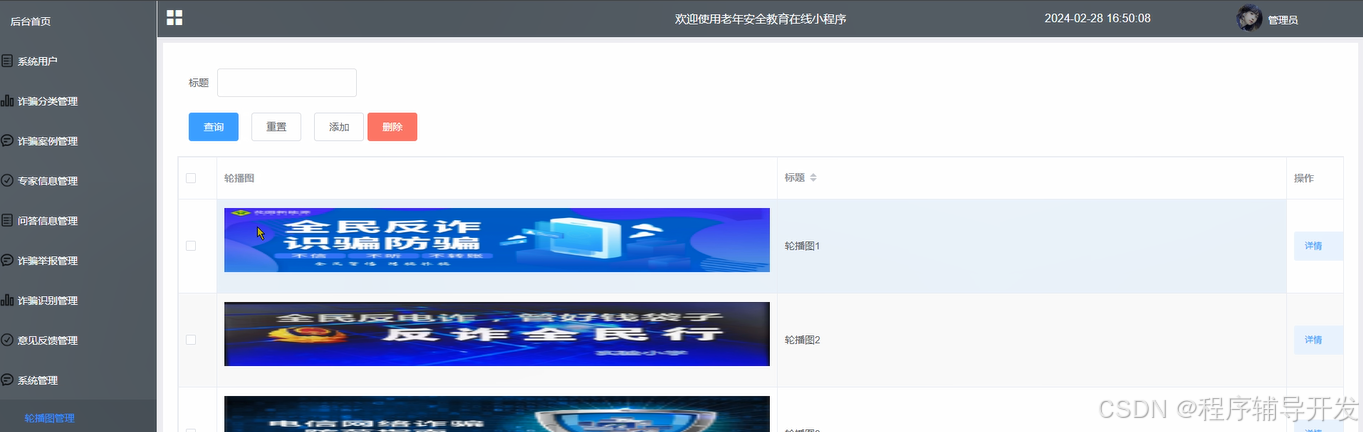Click the 添加 button
The width and height of the screenshot is (1363, 432).
click(339, 127)
